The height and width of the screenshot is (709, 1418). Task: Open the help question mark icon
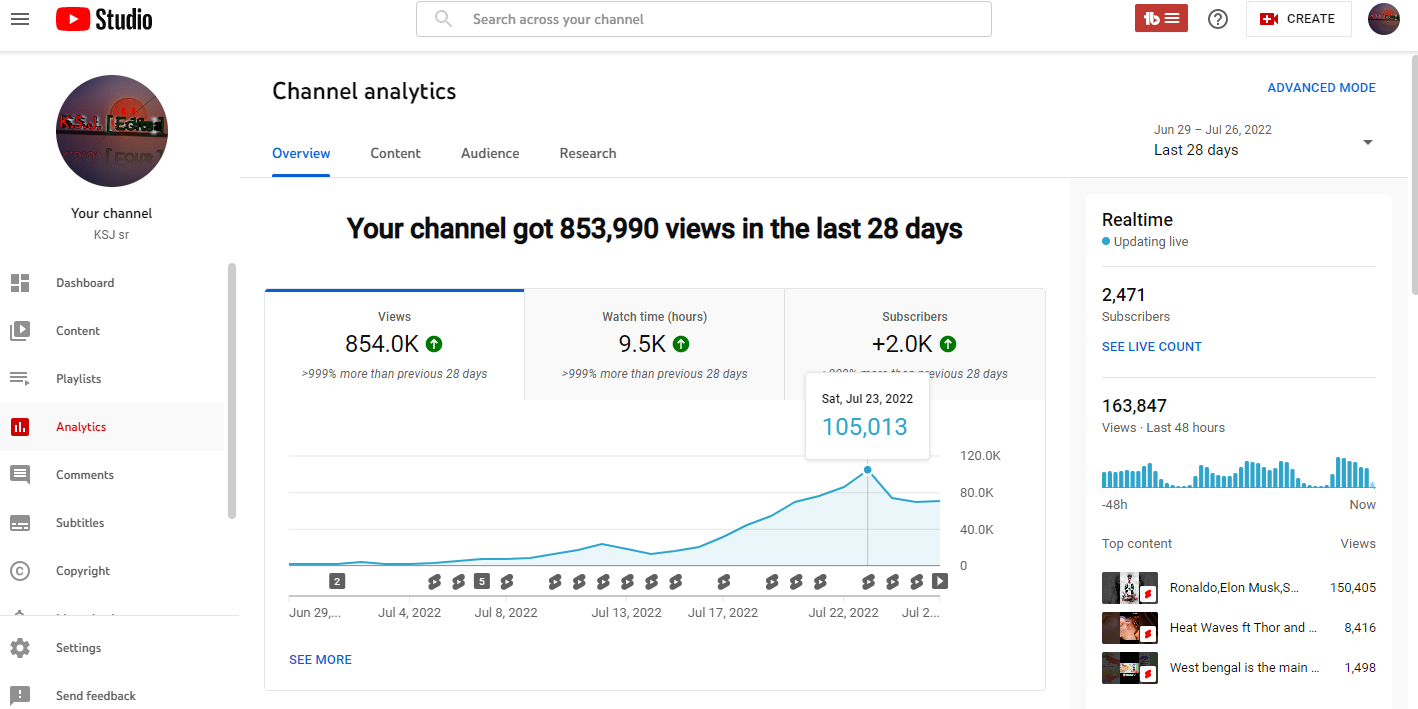(1217, 19)
